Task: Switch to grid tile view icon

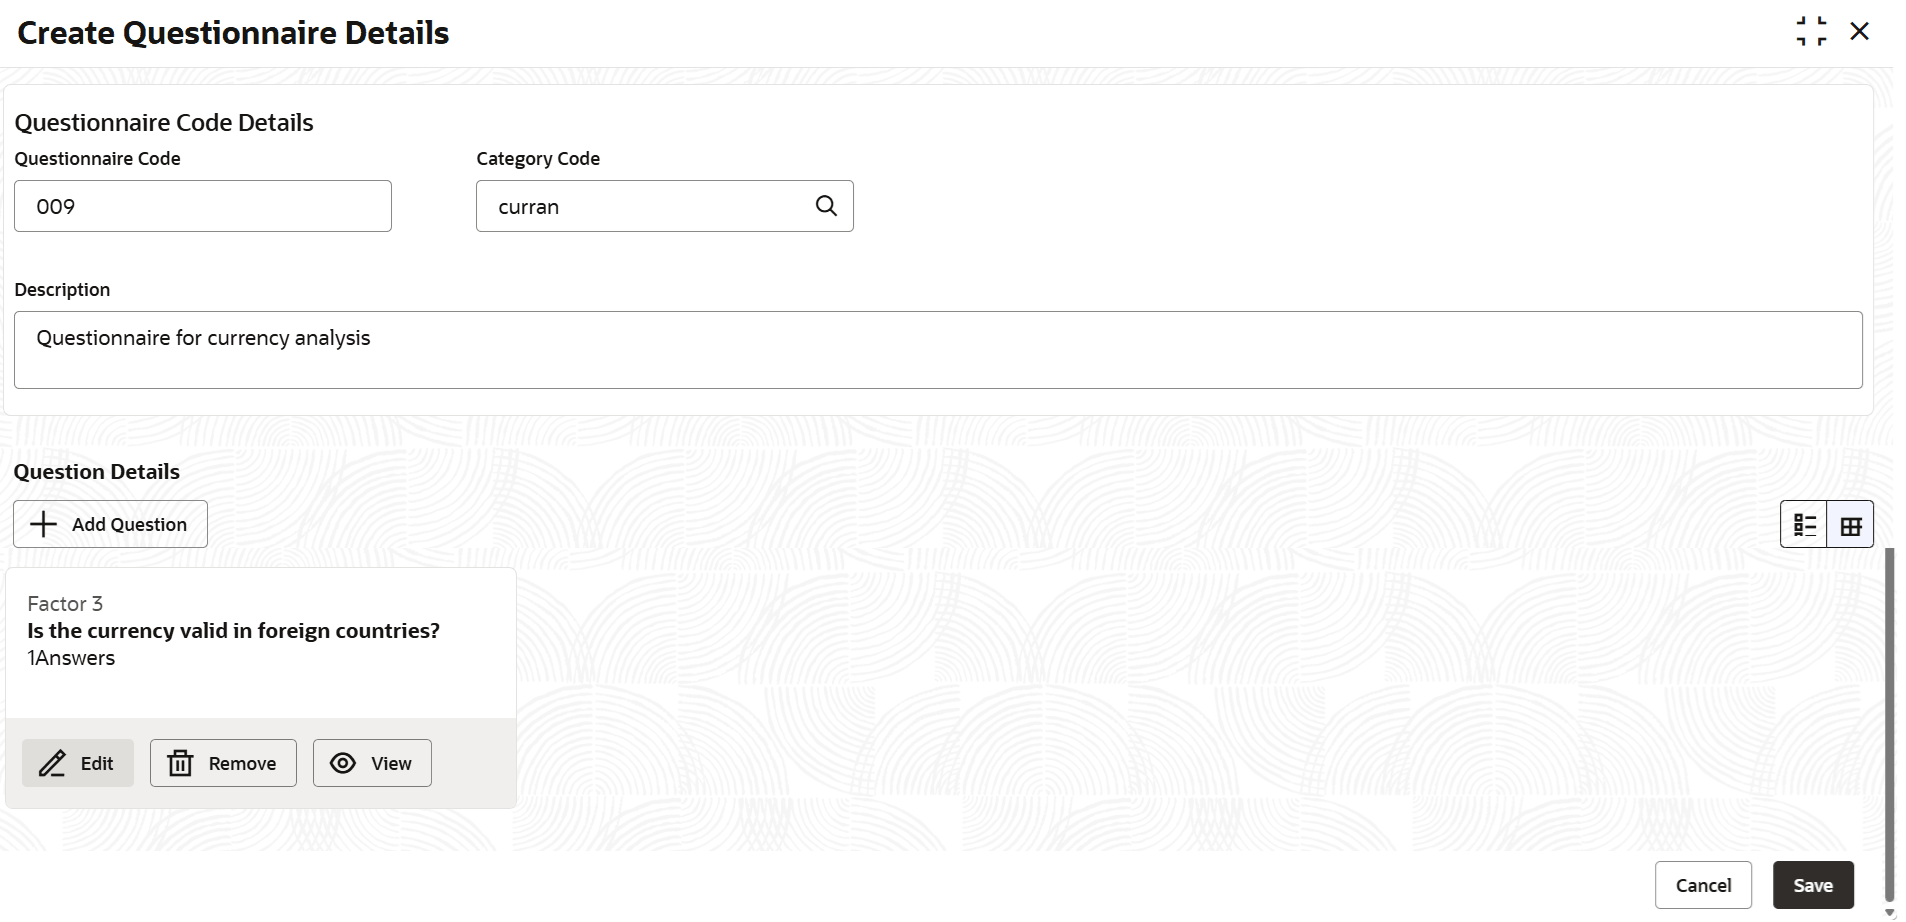Action: coord(1850,524)
